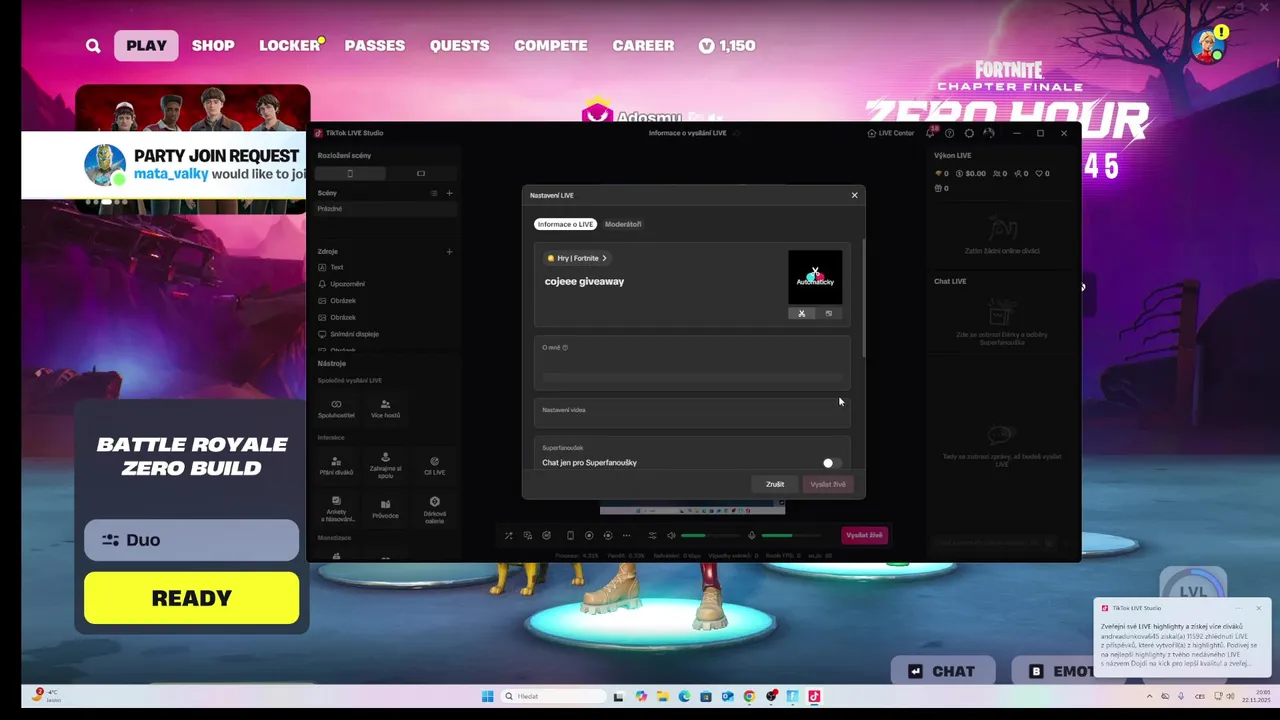The height and width of the screenshot is (720, 1280).
Task: Open the CHAT button in Fortnite
Action: point(942,671)
